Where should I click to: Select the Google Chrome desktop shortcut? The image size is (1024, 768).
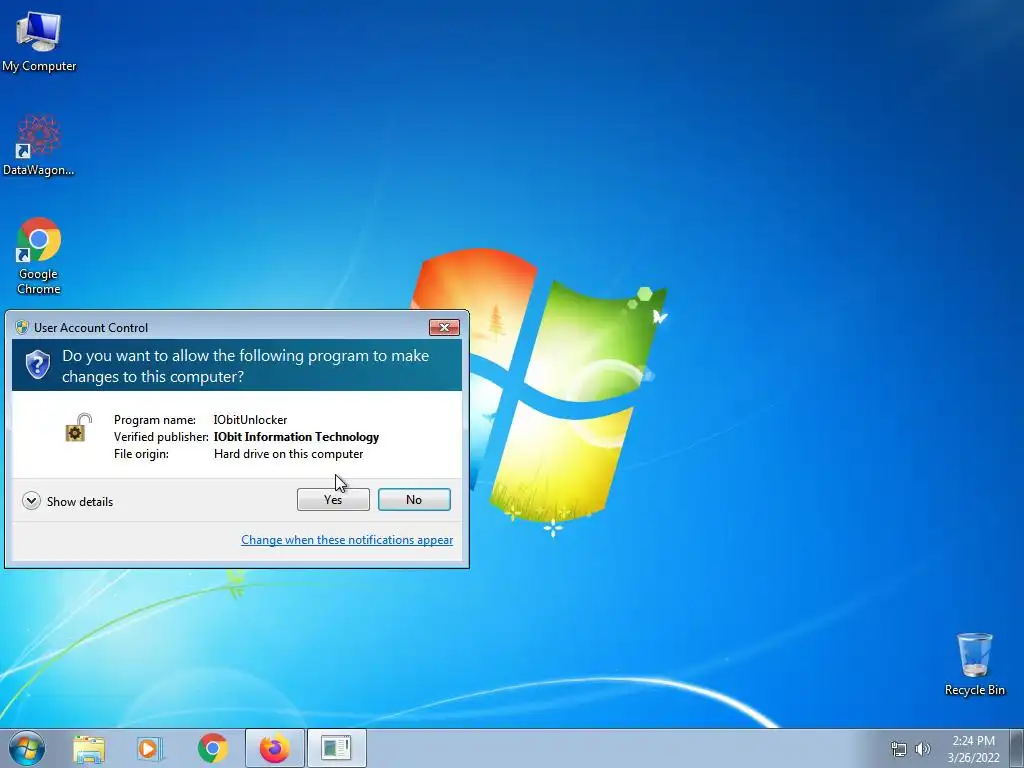[x=39, y=255]
